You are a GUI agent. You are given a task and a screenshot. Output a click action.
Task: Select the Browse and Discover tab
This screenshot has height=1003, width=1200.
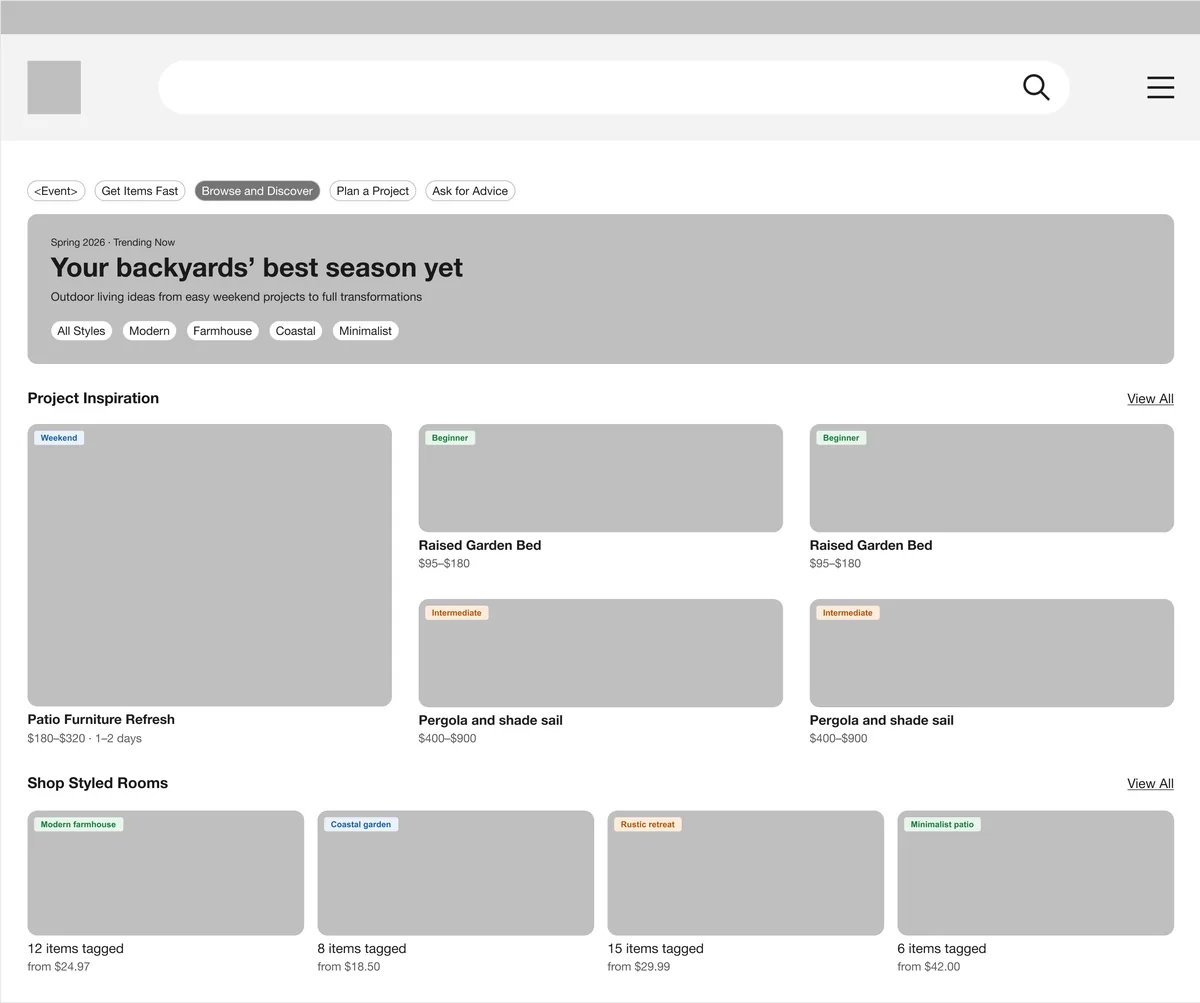coord(257,191)
